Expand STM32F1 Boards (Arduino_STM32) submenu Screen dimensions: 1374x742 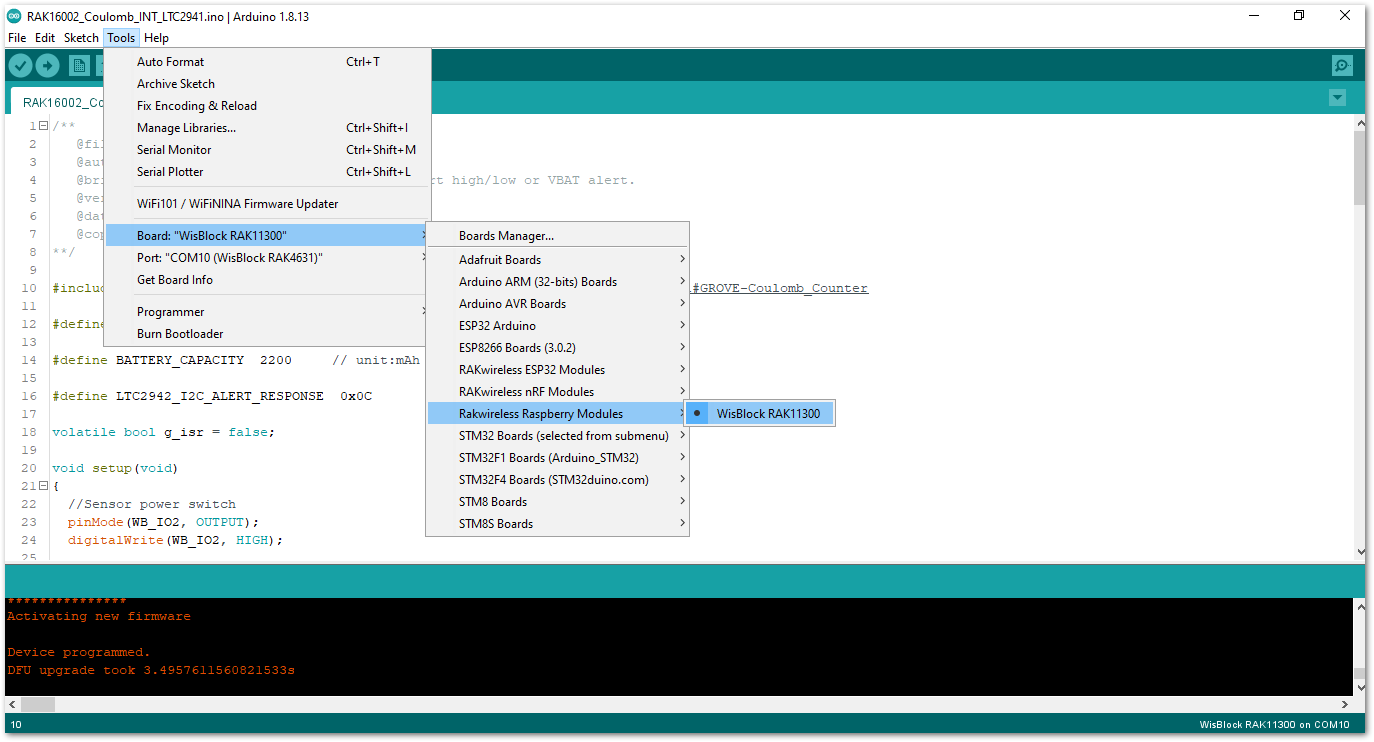[557, 458]
